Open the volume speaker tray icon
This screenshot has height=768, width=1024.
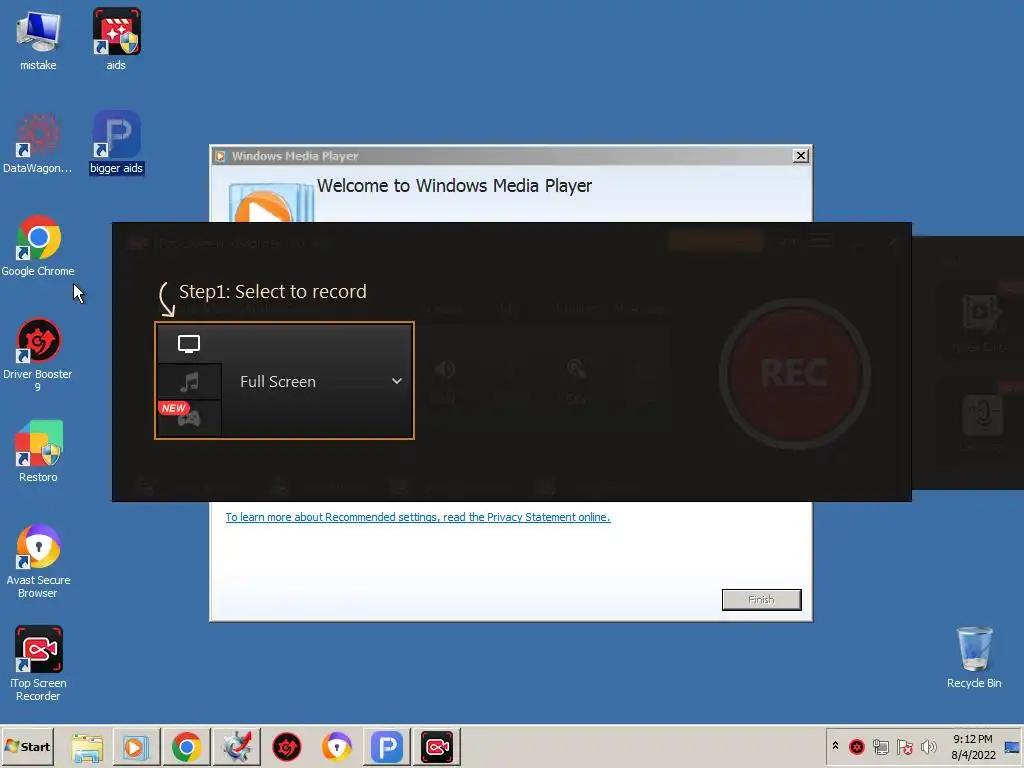point(928,746)
